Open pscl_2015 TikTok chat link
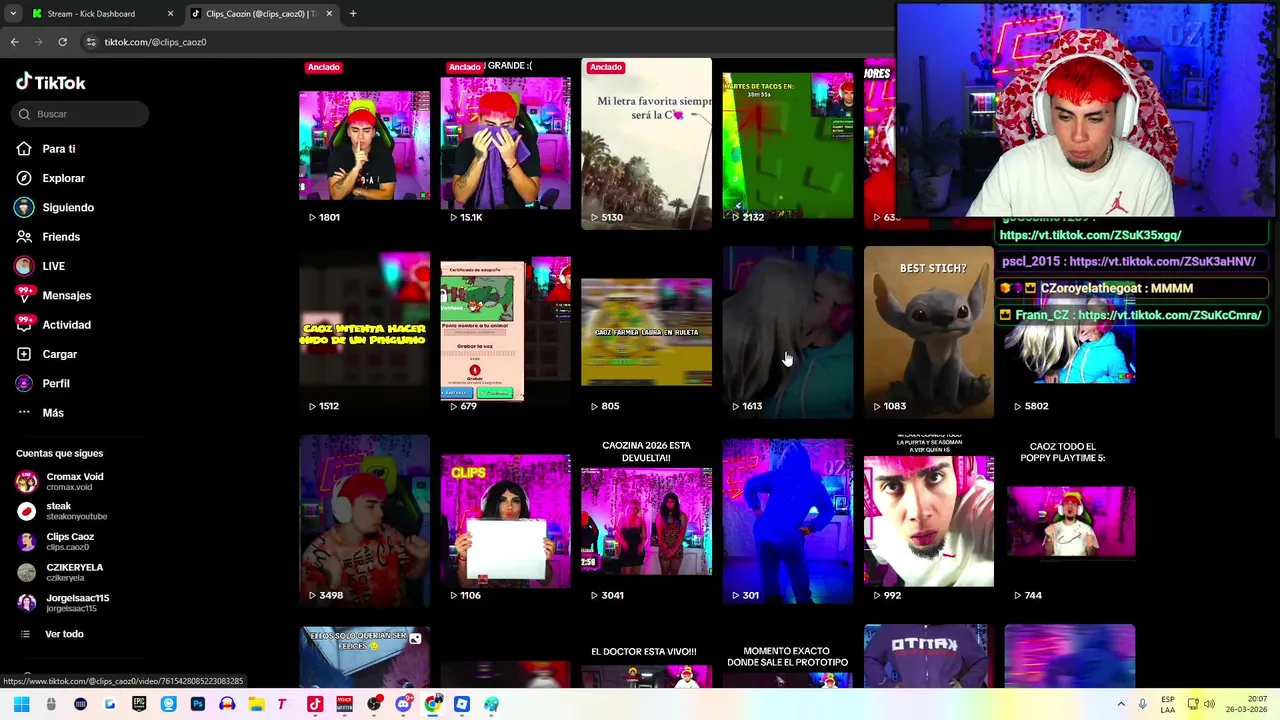The height and width of the screenshot is (720, 1280). tap(1162, 261)
